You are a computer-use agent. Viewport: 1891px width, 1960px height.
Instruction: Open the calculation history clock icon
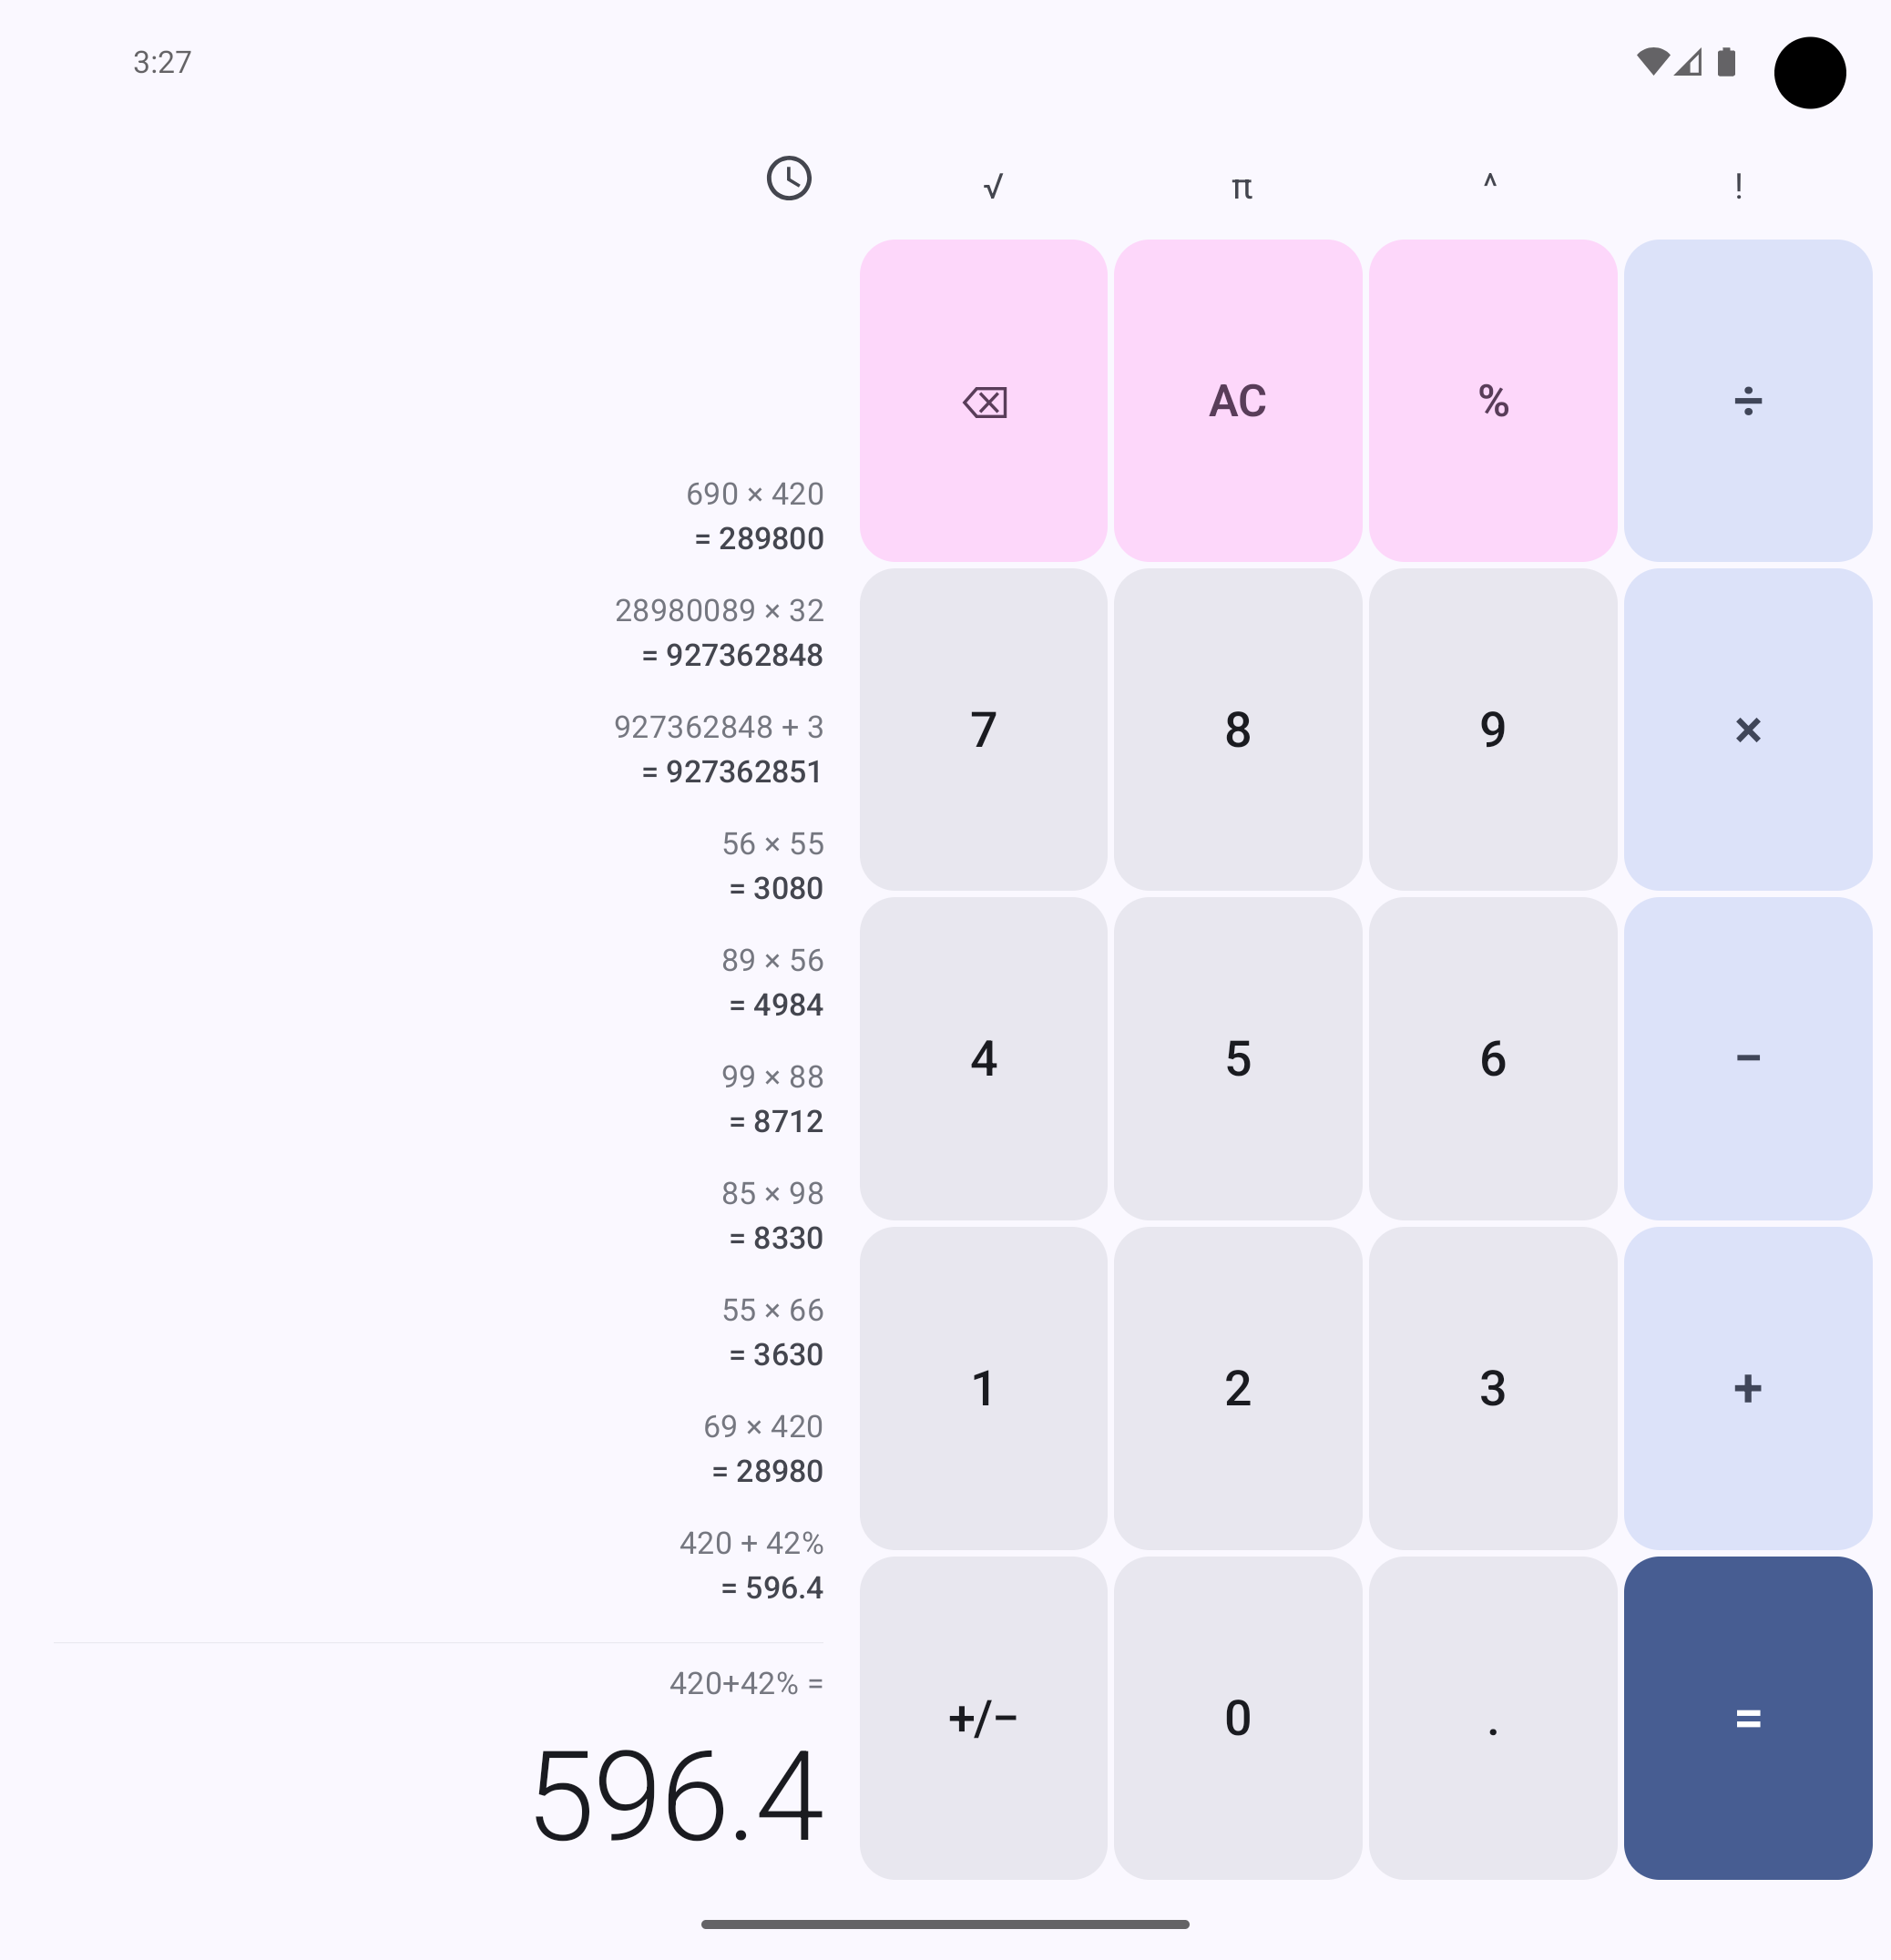point(789,179)
